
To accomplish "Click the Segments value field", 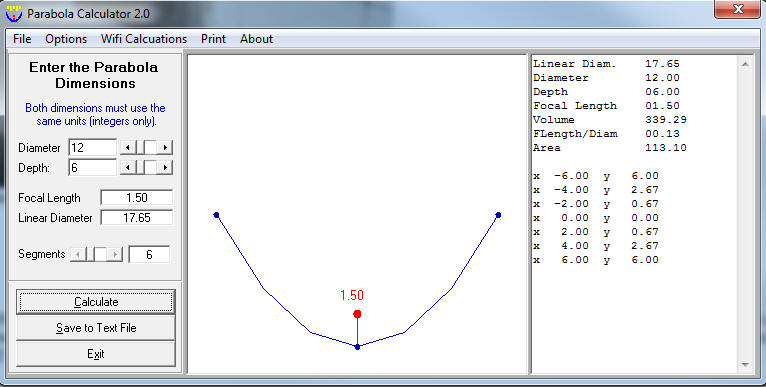I will (x=149, y=255).
